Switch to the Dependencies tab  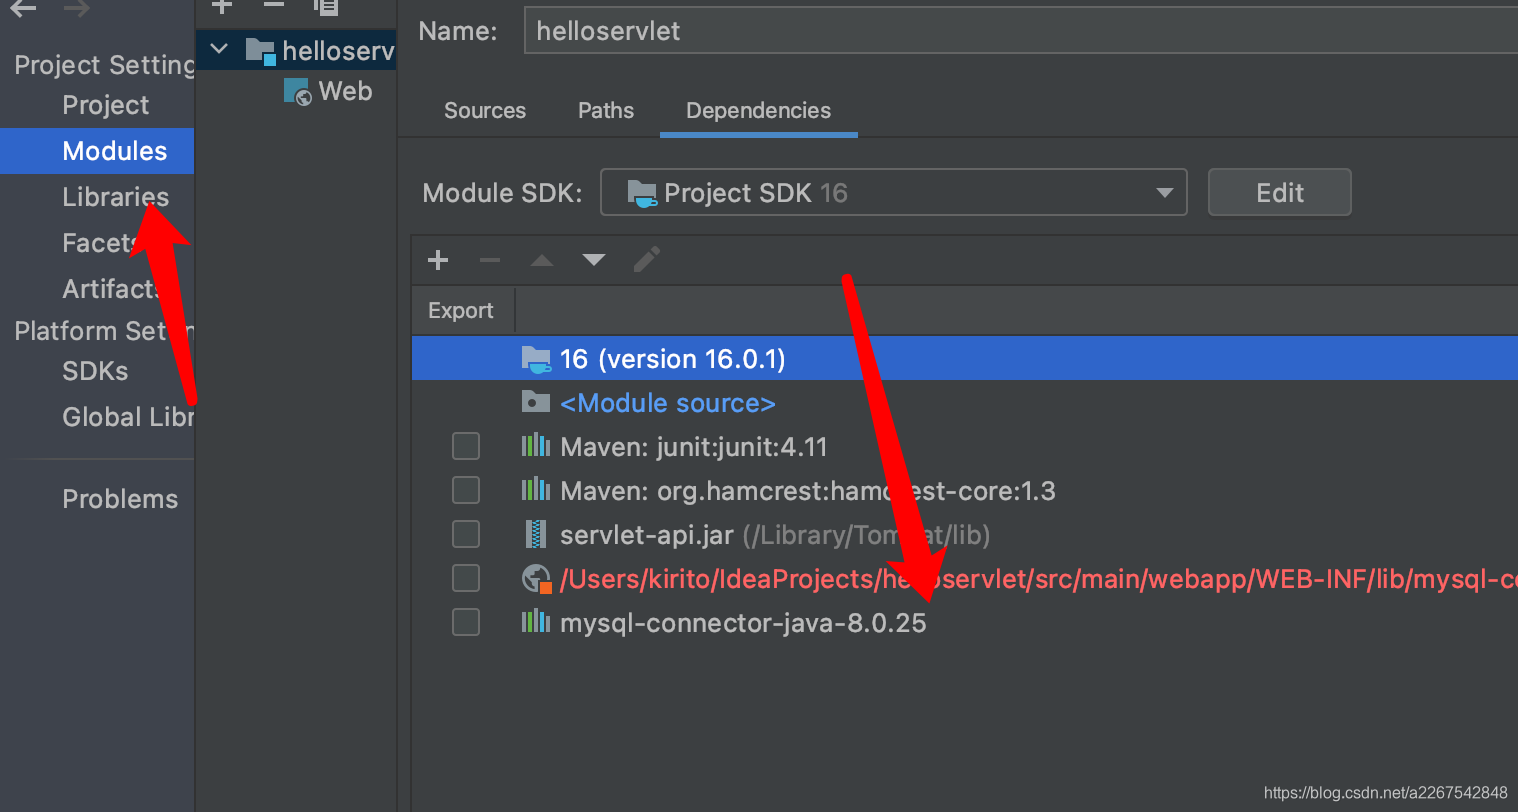pyautogui.click(x=758, y=110)
